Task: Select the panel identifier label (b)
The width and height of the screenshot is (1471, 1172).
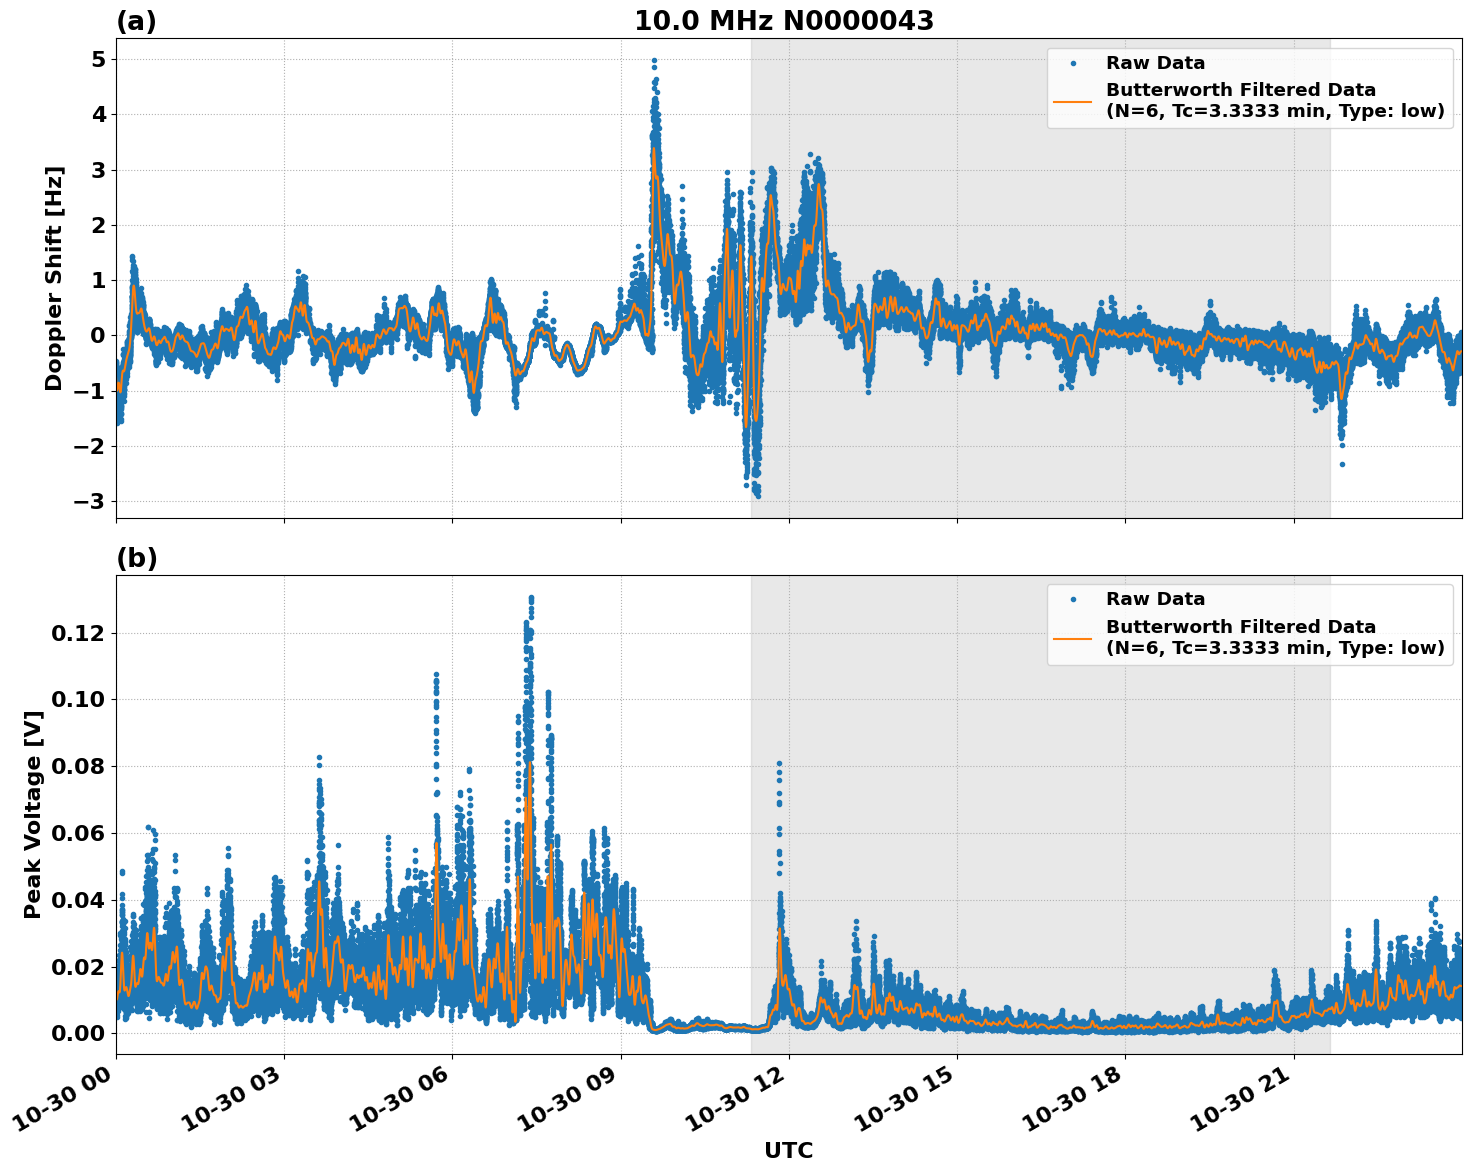Action: click(x=135, y=557)
